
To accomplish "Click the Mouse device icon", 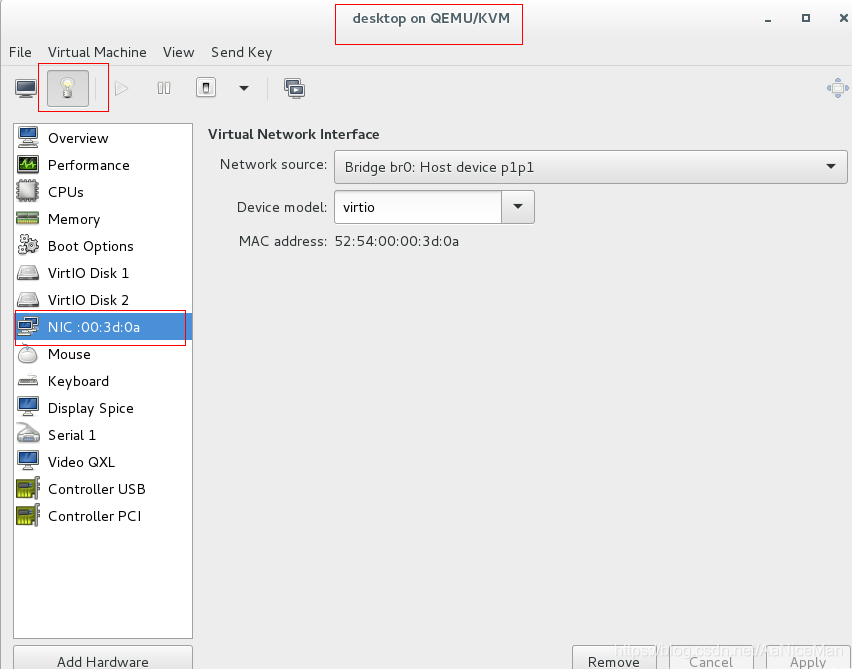I will tap(28, 354).
